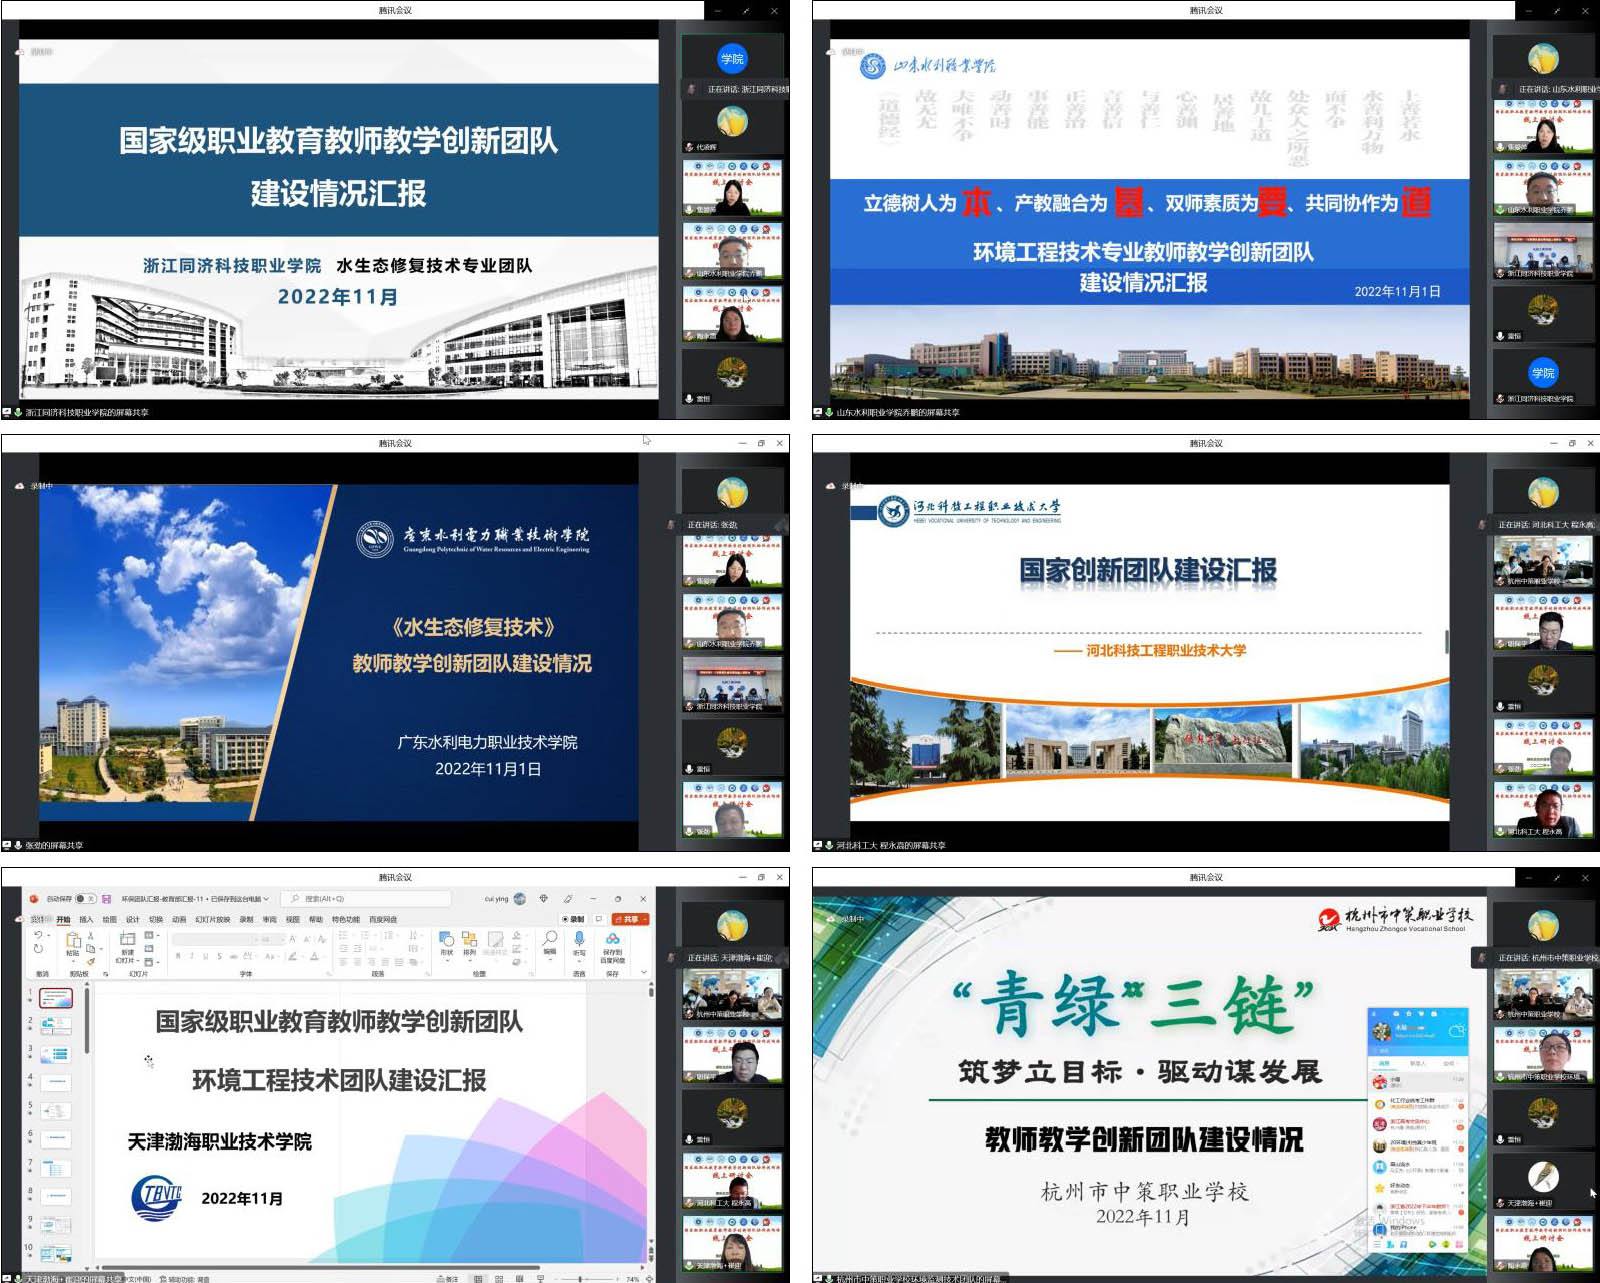Toggle the 自动保存 AutoSave switch in PowerPoint
1600x1283 pixels.
85,899
